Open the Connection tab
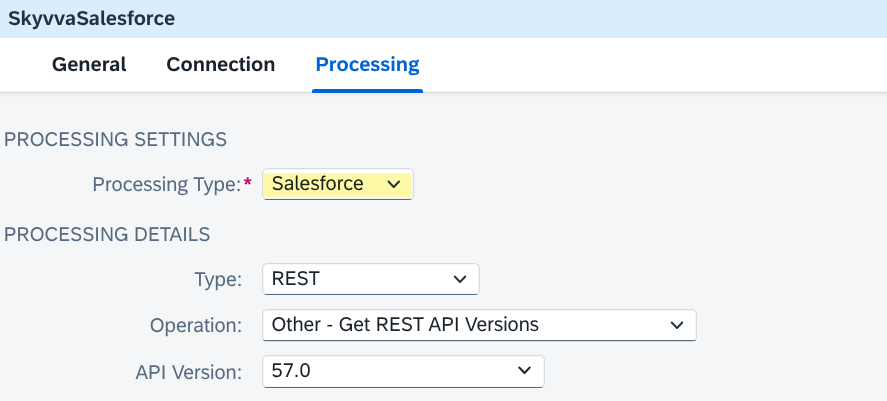The image size is (887, 401). tap(221, 64)
